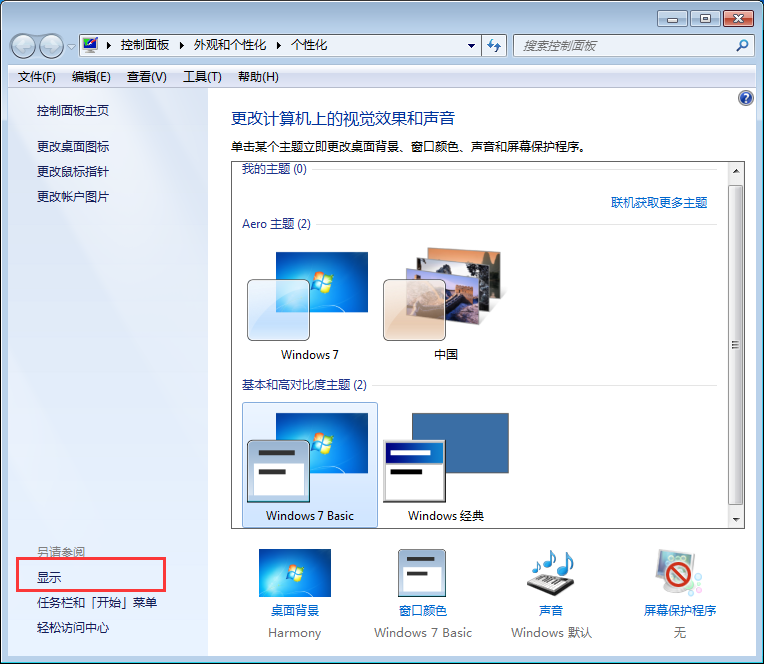Image resolution: width=764 pixels, height=664 pixels.
Task: Click the refresh button beside address bar
Action: (494, 46)
